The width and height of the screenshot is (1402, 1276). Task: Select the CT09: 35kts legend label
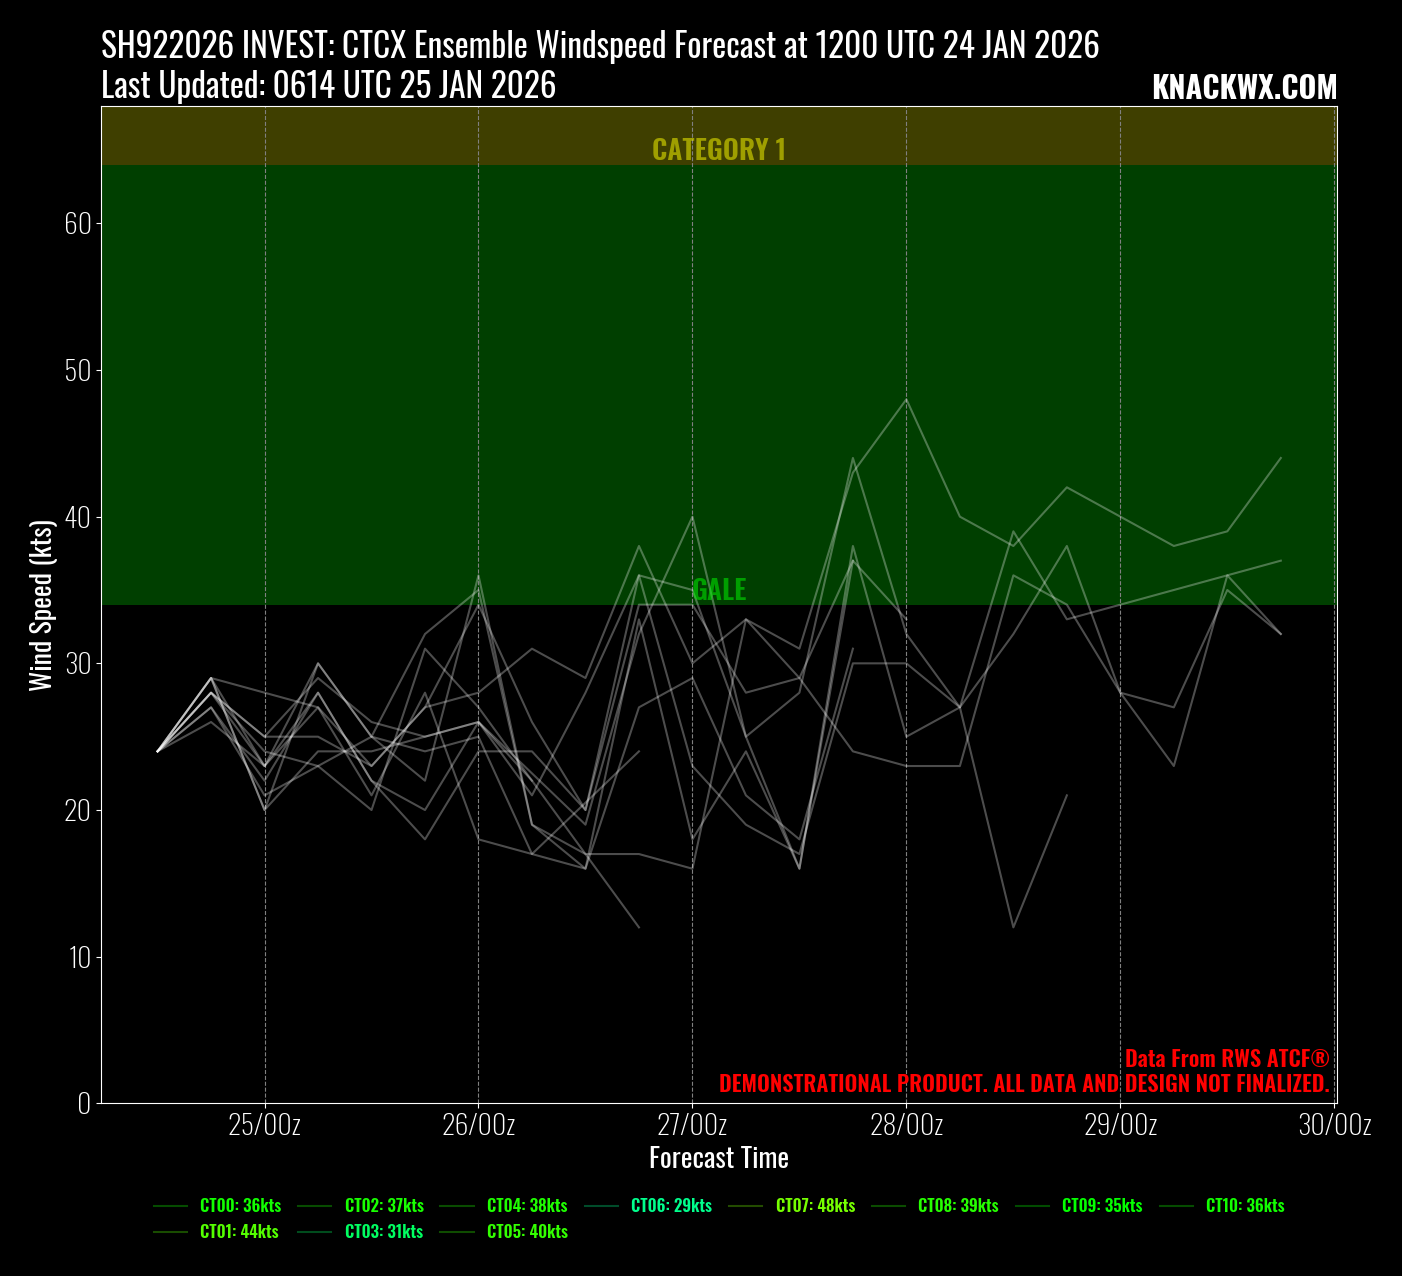pos(1102,1206)
